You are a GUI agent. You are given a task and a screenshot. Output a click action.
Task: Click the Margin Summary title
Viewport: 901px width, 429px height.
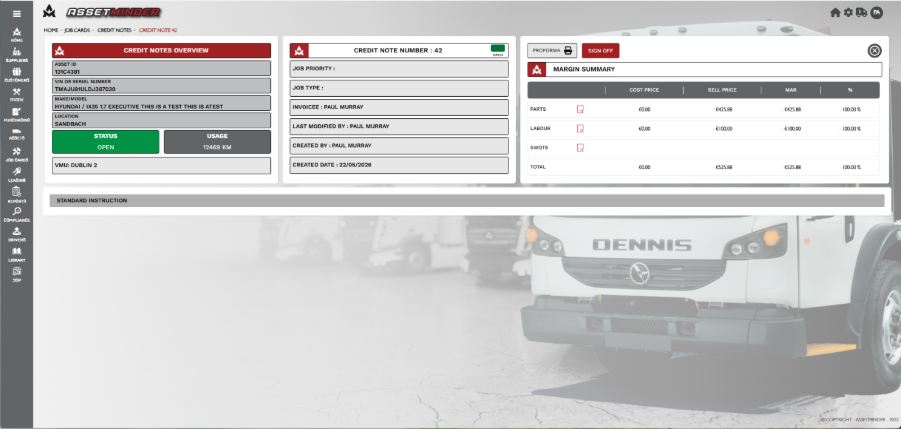(x=584, y=69)
